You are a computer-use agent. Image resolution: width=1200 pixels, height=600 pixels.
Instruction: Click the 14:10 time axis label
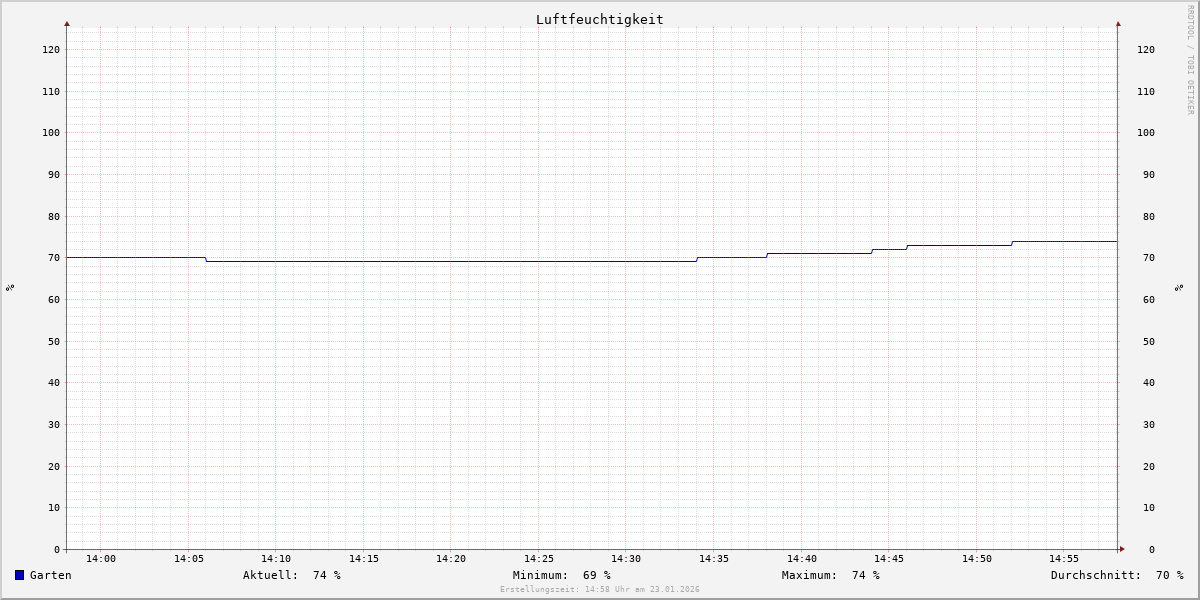tap(276, 559)
